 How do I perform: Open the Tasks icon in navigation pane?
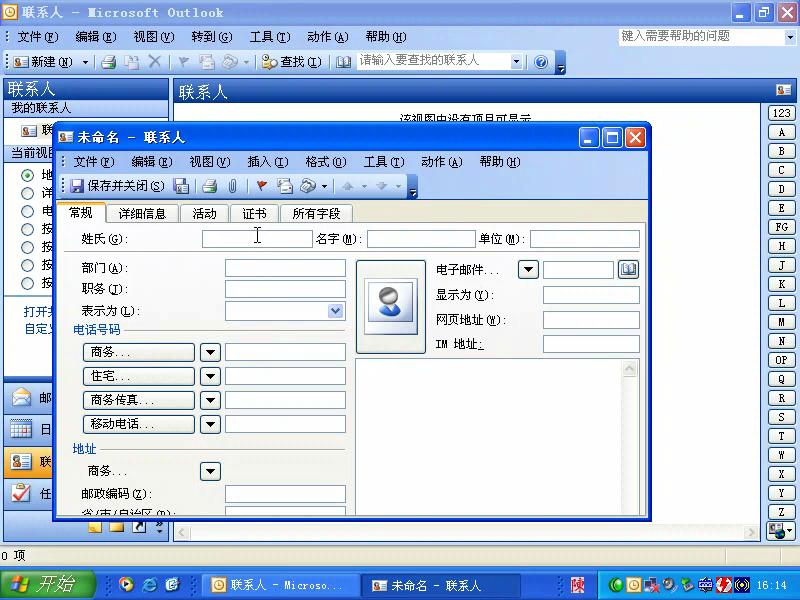[21, 493]
